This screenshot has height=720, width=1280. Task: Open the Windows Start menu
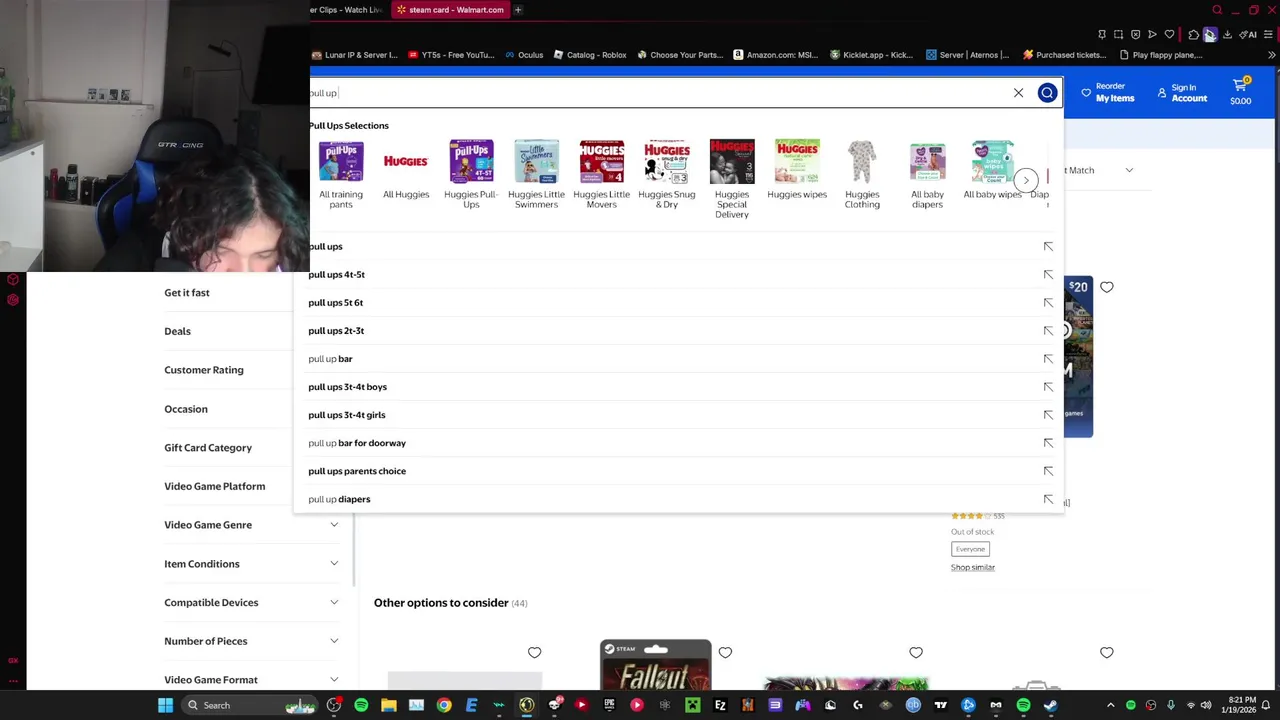click(165, 705)
